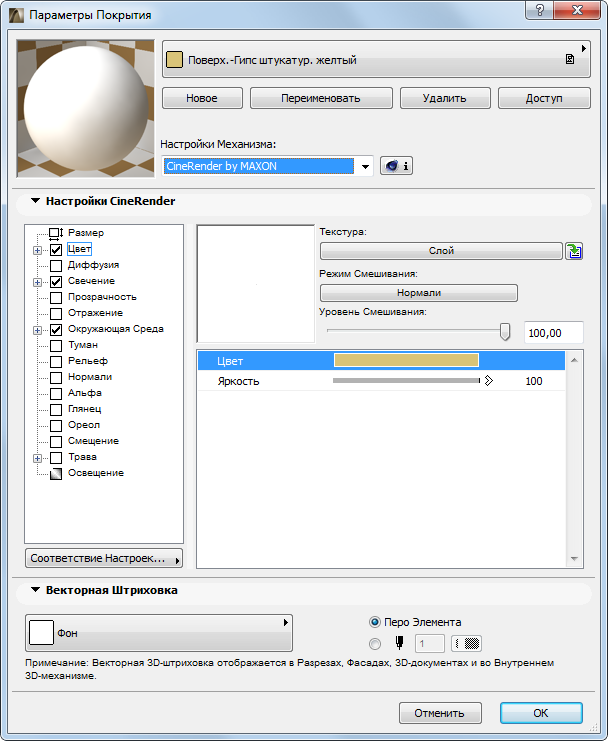Open CineRender engine info icon button
608x741 pixels.
tap(396, 166)
